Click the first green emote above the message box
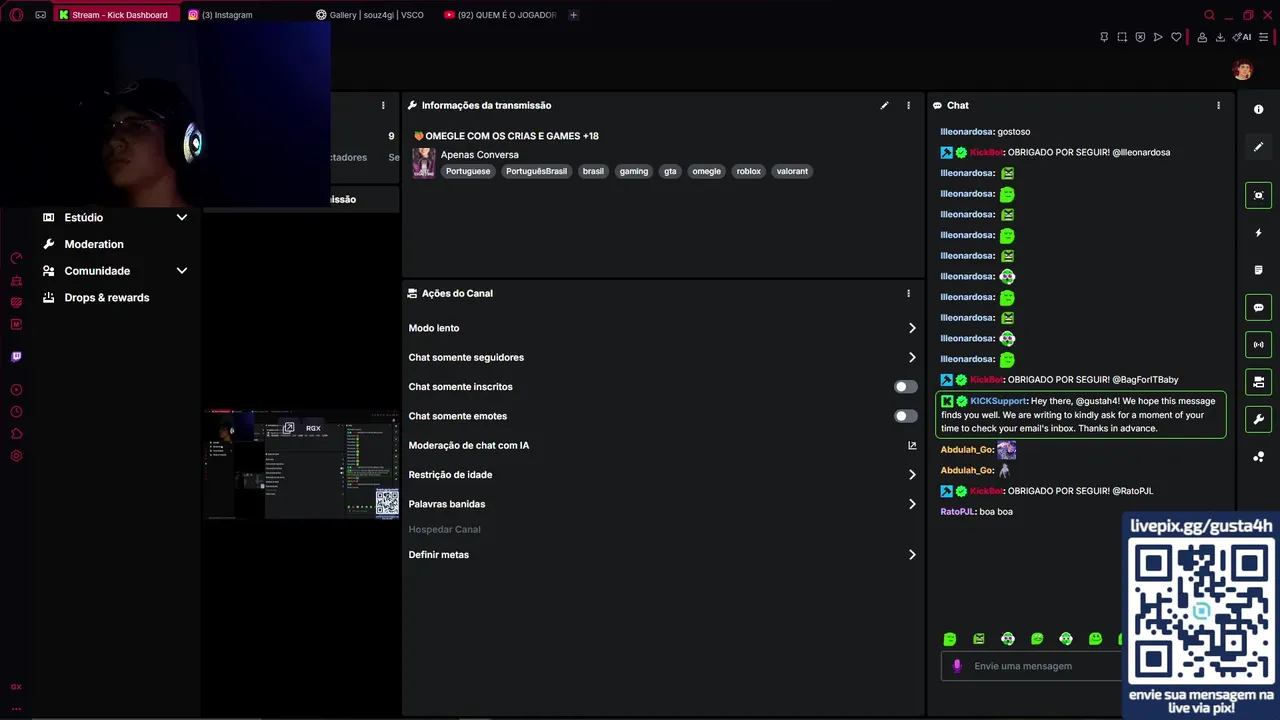The width and height of the screenshot is (1280, 720). click(x=950, y=639)
